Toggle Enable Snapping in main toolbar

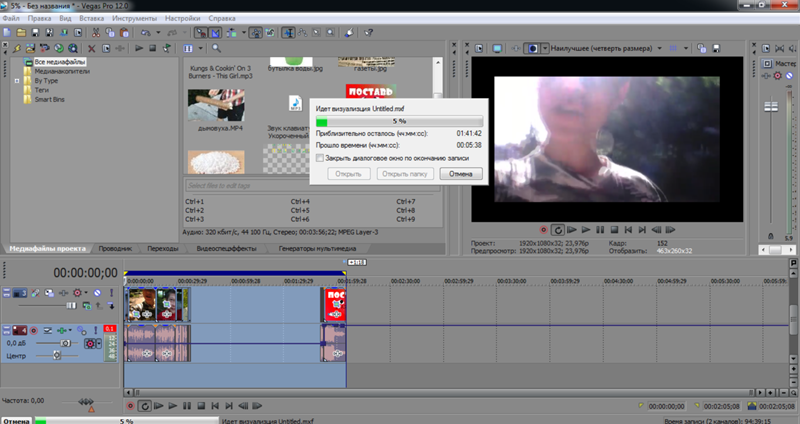pyautogui.click(x=201, y=33)
